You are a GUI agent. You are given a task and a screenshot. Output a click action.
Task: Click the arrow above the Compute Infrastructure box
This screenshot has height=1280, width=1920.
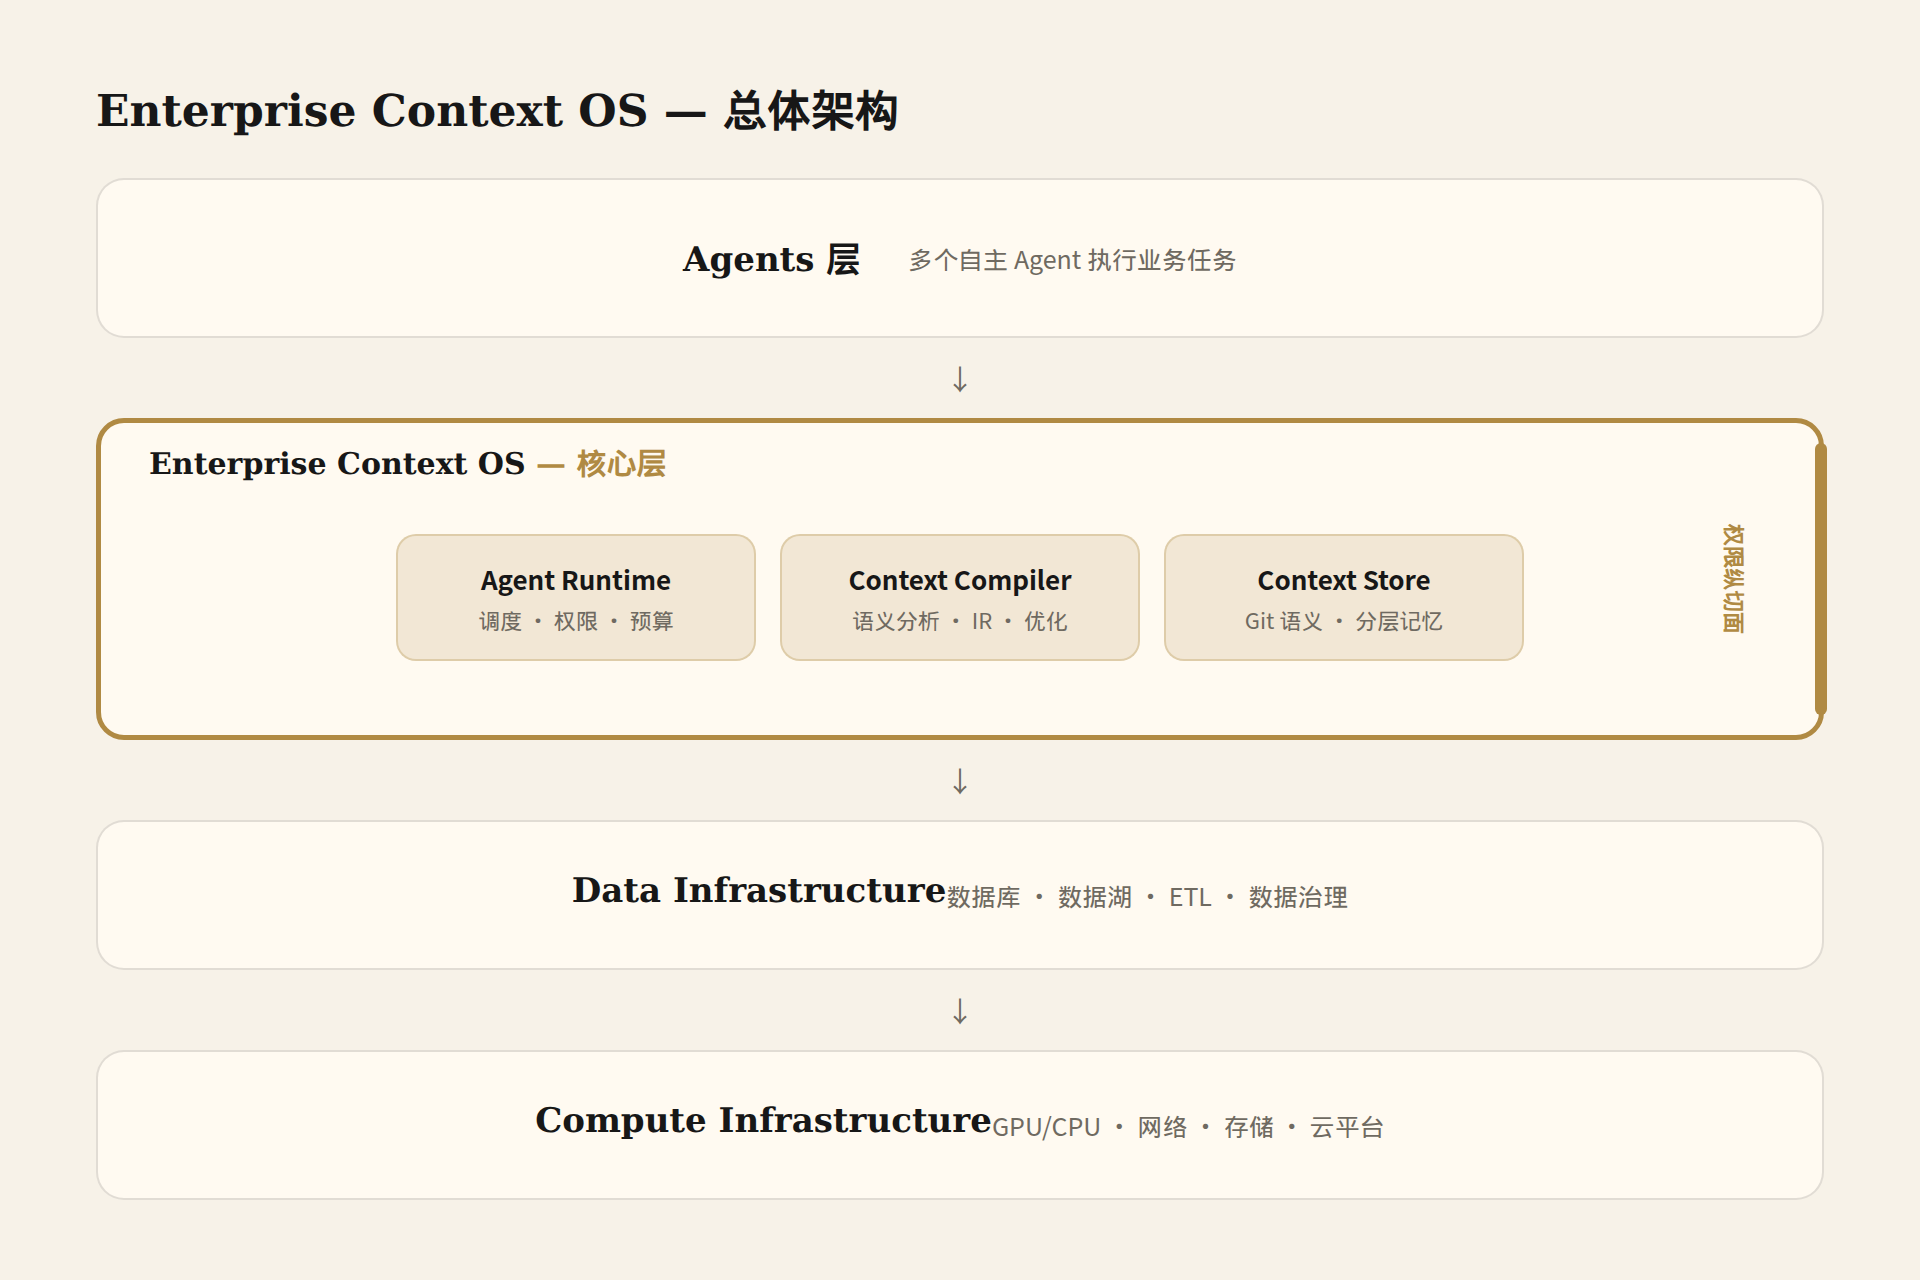pyautogui.click(x=960, y=1011)
